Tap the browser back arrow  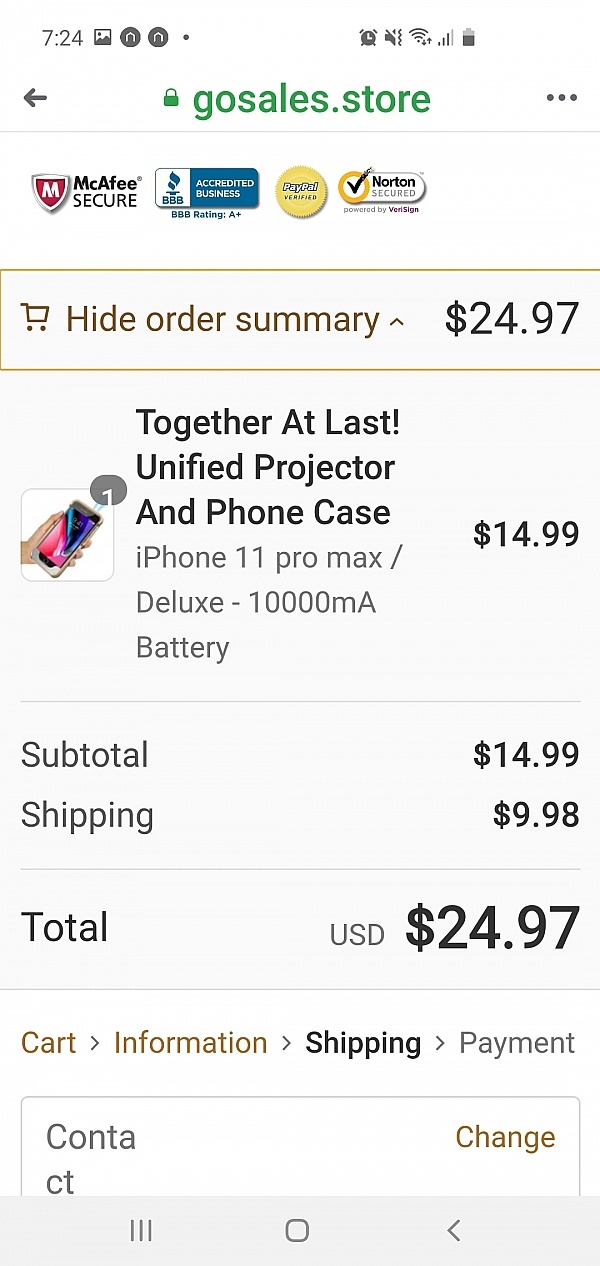coord(35,98)
